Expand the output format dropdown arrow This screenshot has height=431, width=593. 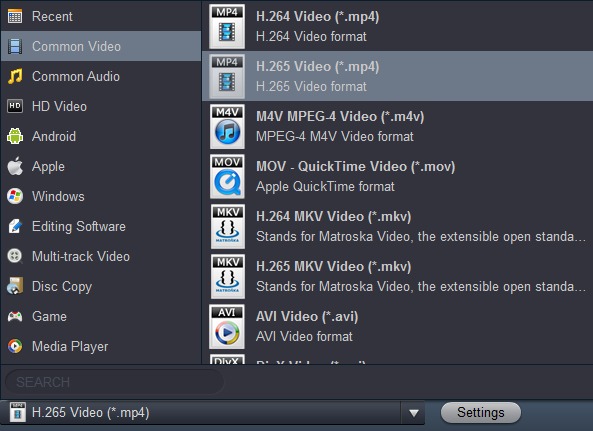414,413
